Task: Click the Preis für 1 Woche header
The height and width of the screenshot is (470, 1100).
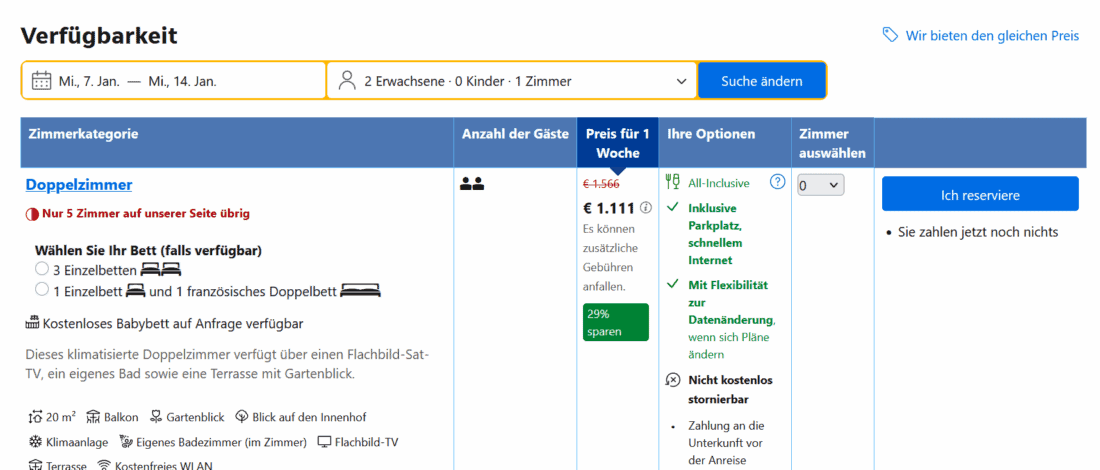Action: (x=617, y=143)
